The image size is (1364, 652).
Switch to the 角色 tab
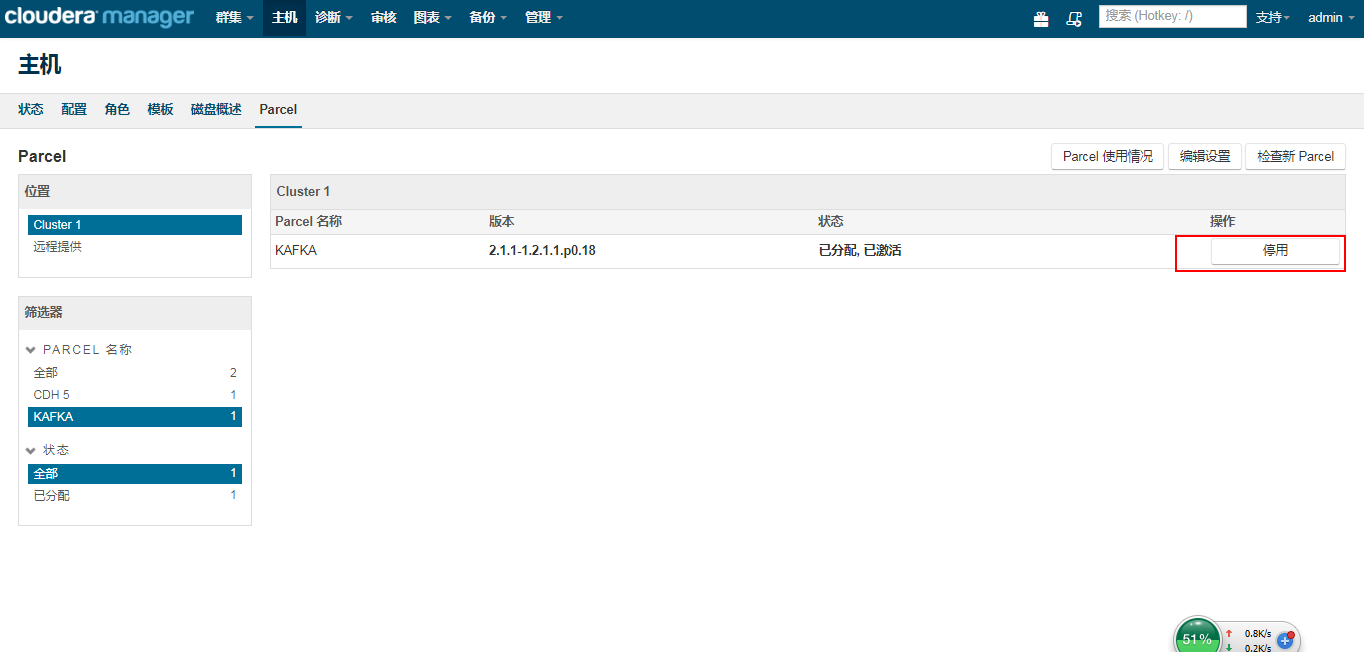tap(117, 110)
